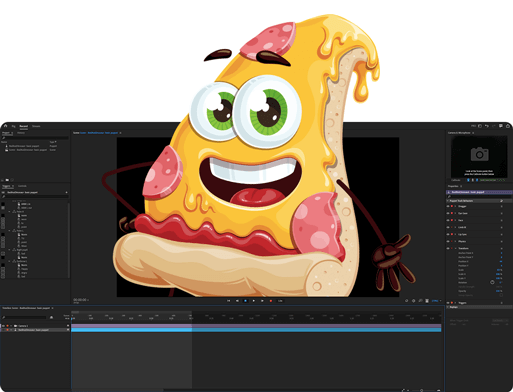This screenshot has height=392, width=513.
Task: Toggle Camera 1 track visibility eye
Action: 4,326
